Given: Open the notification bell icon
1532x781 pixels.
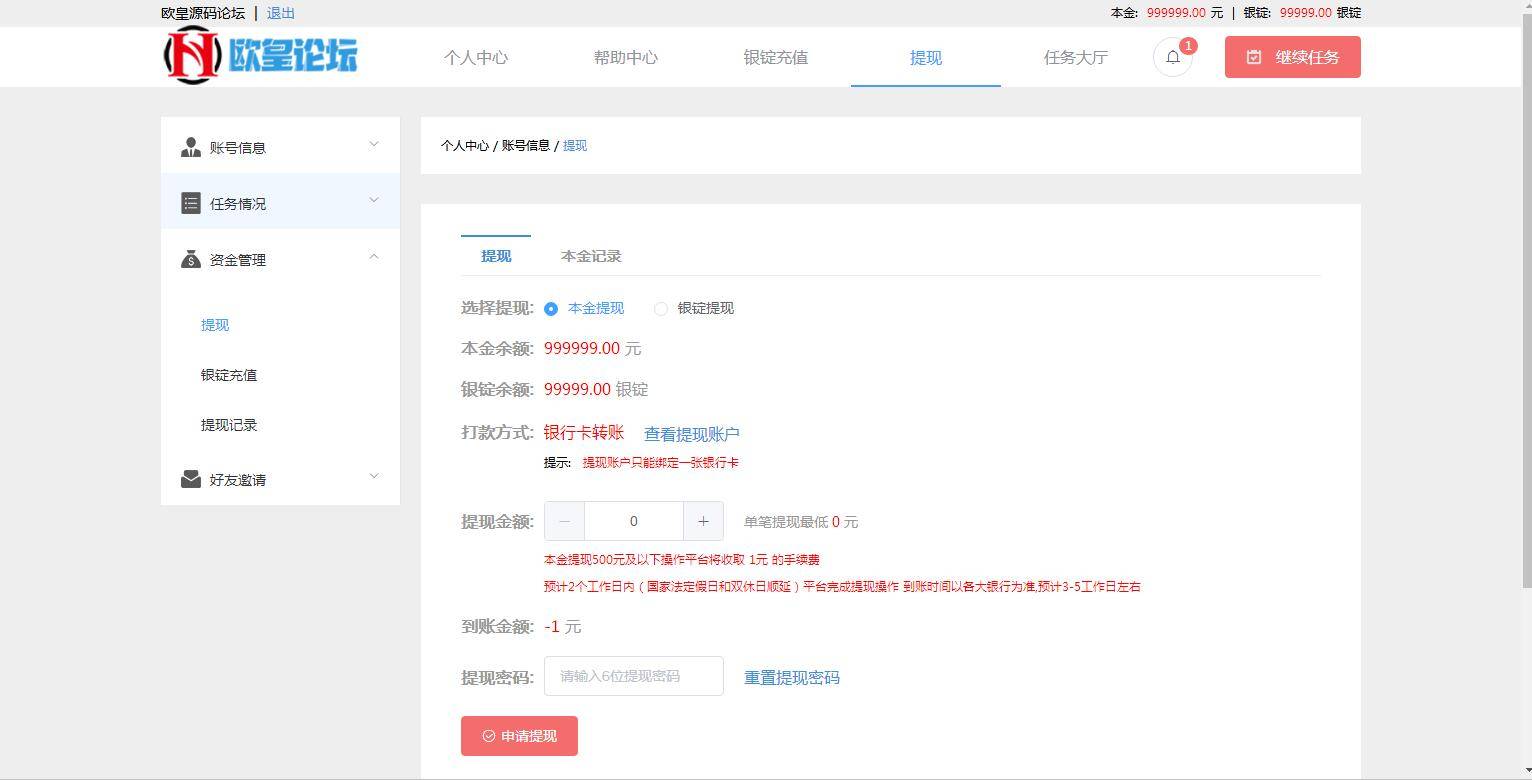Looking at the screenshot, I should tap(1172, 57).
